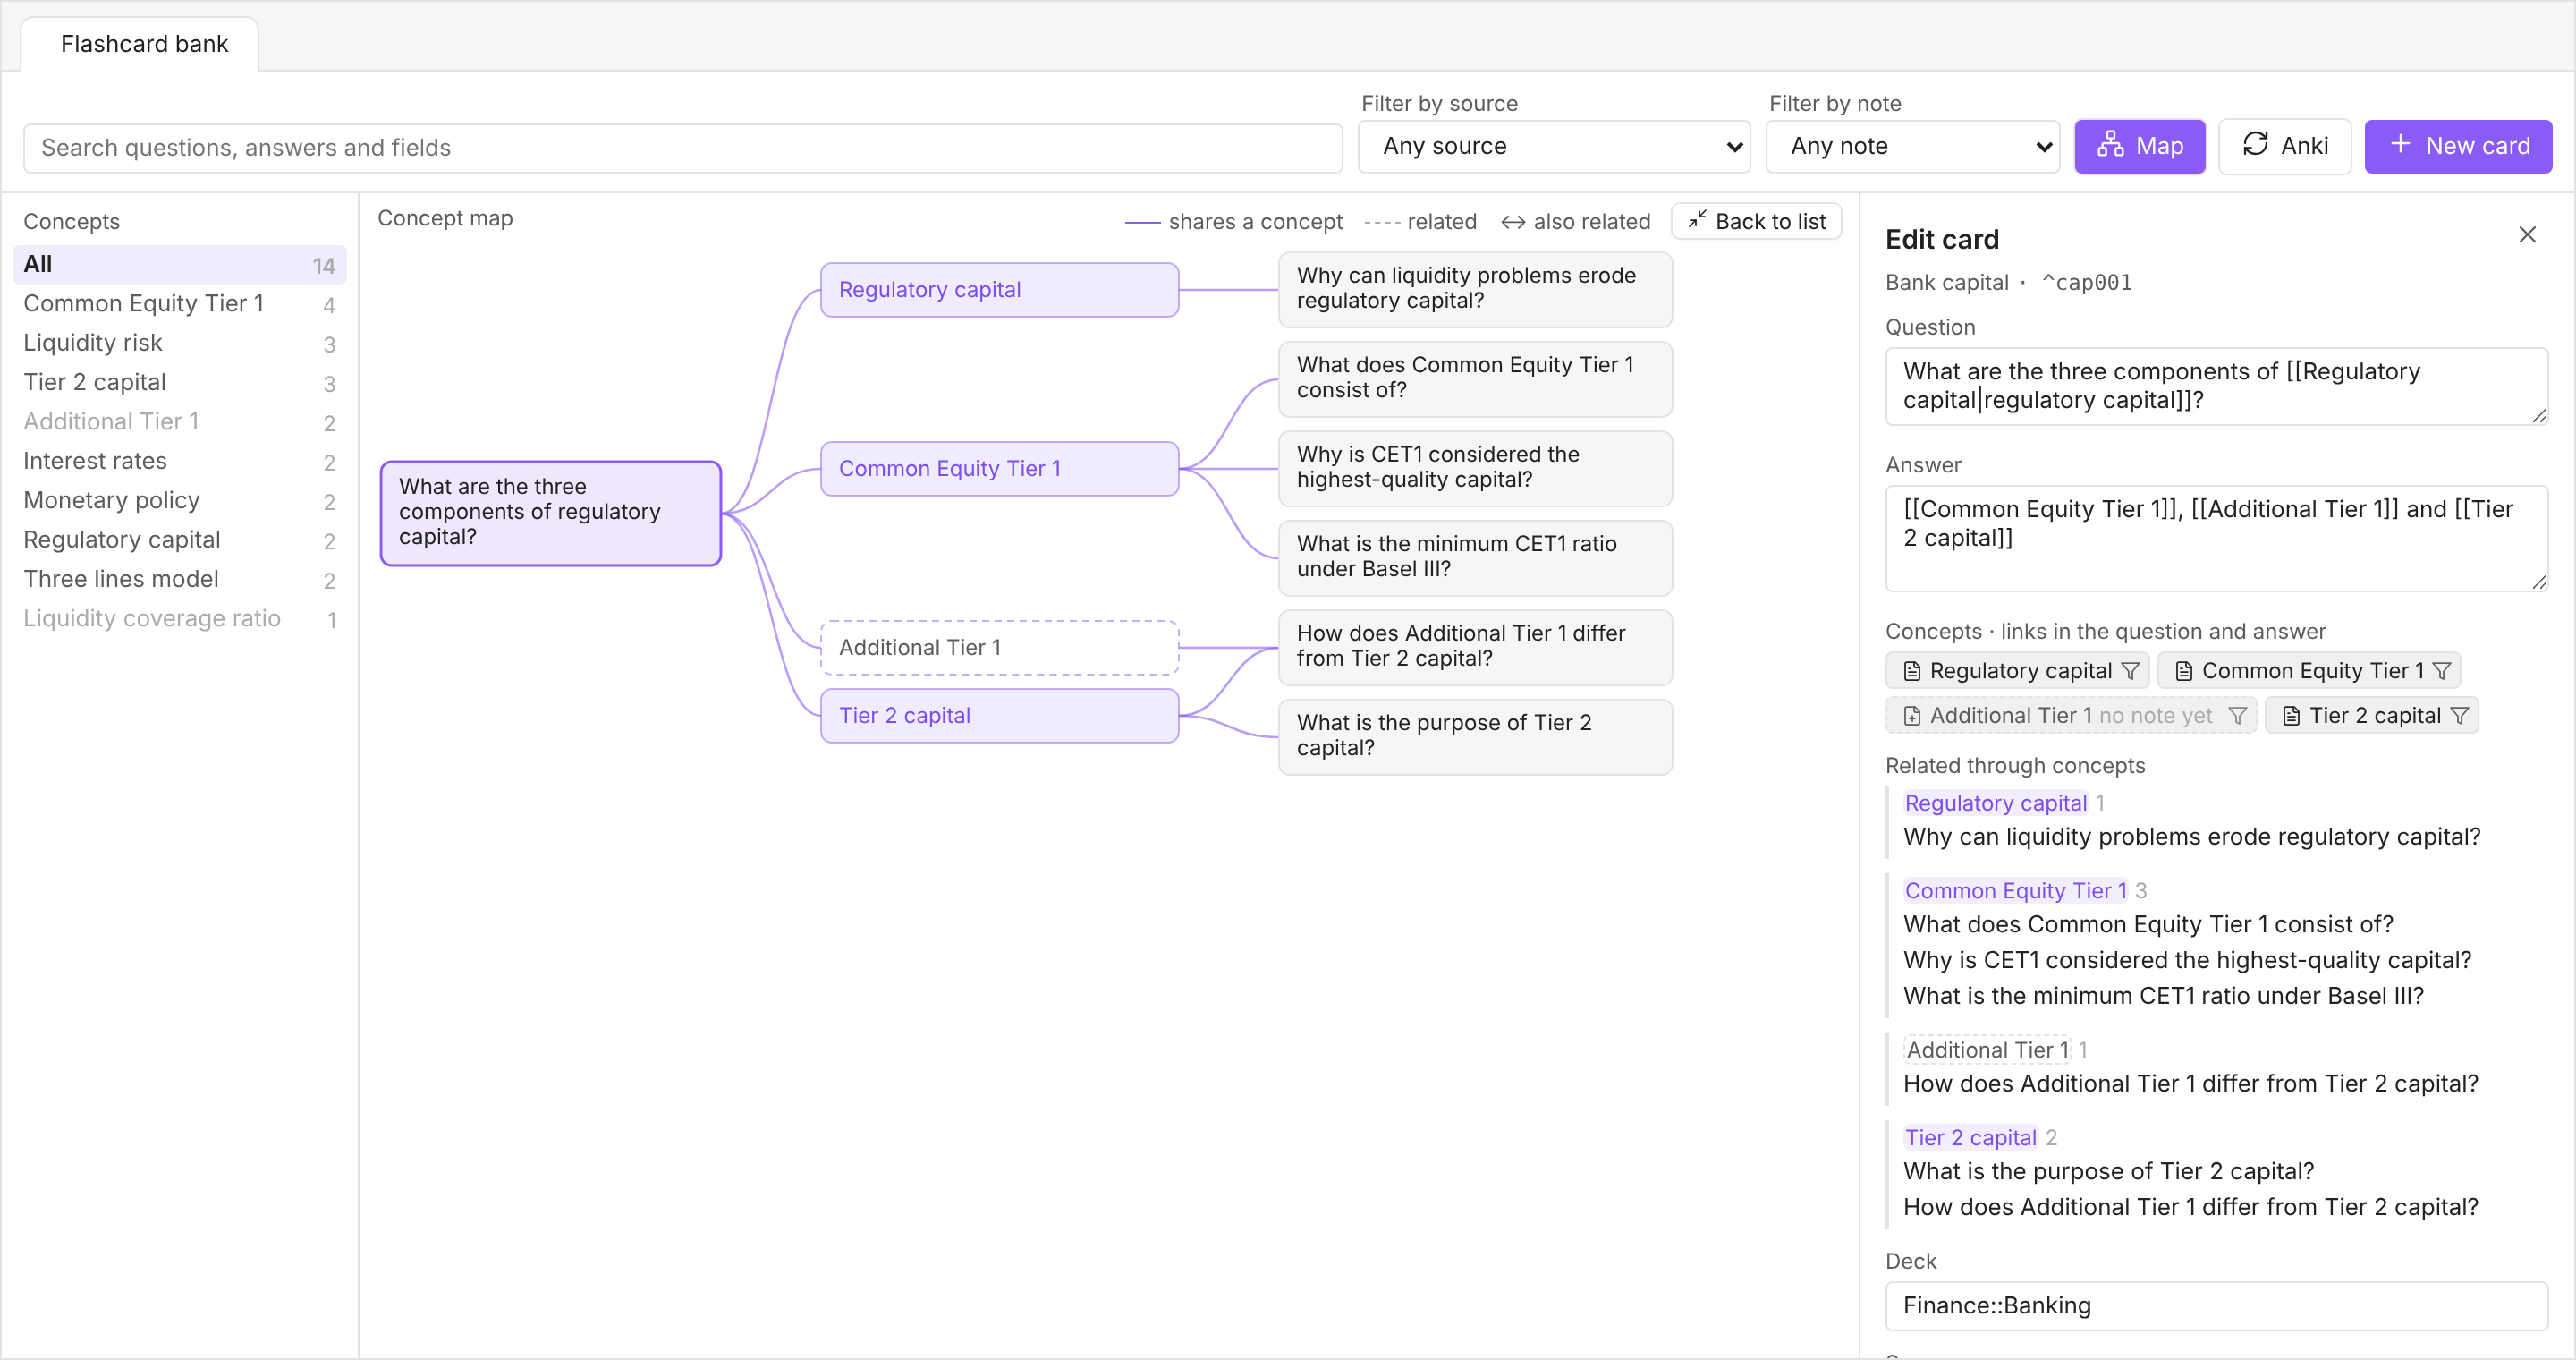The width and height of the screenshot is (2576, 1360).
Task: Filter by Additional Tier 1 funnel icon
Action: 2239,716
